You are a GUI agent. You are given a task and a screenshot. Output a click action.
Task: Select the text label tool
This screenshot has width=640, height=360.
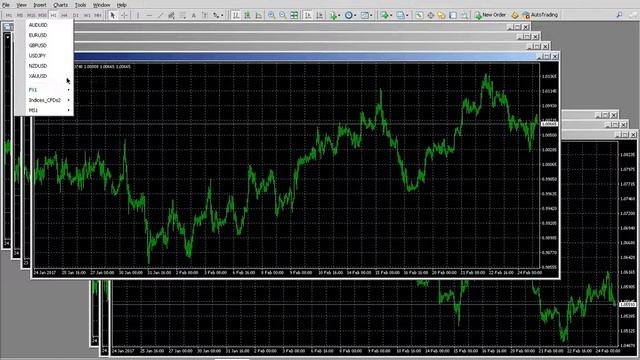coord(204,15)
